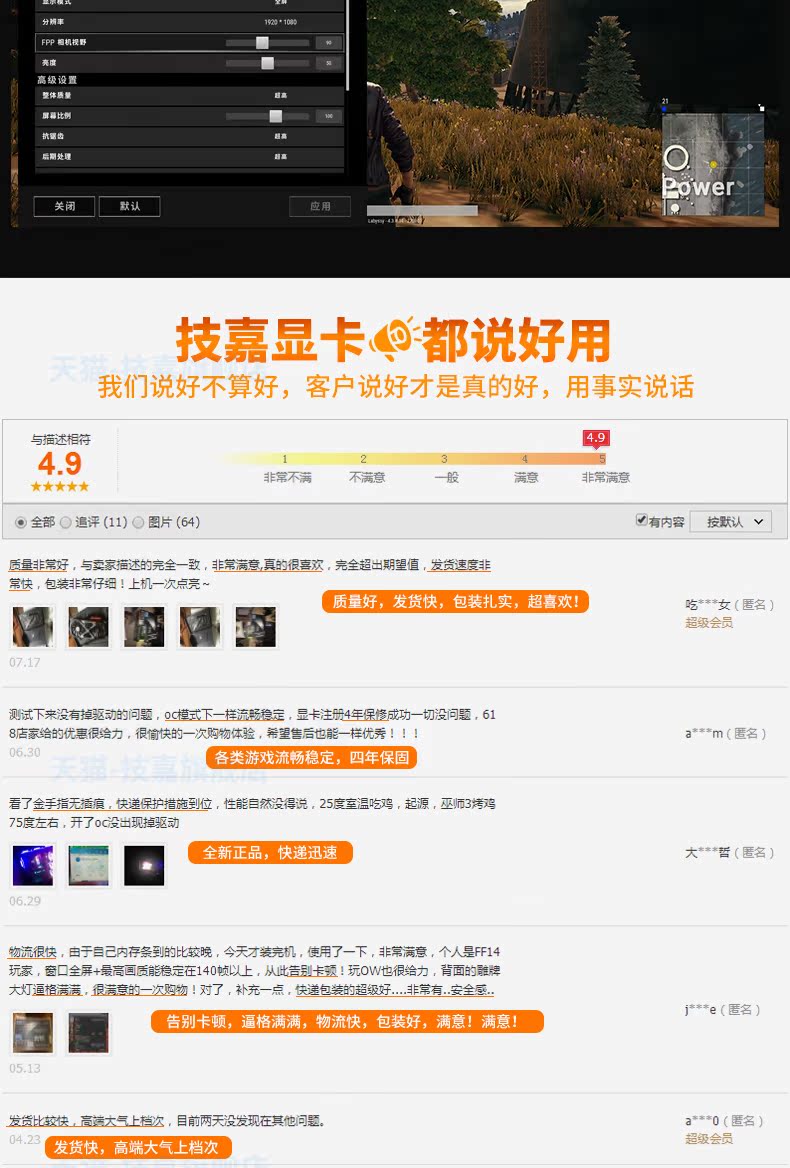Click the red 4.9 score marker
This screenshot has width=790, height=1168.
(596, 438)
